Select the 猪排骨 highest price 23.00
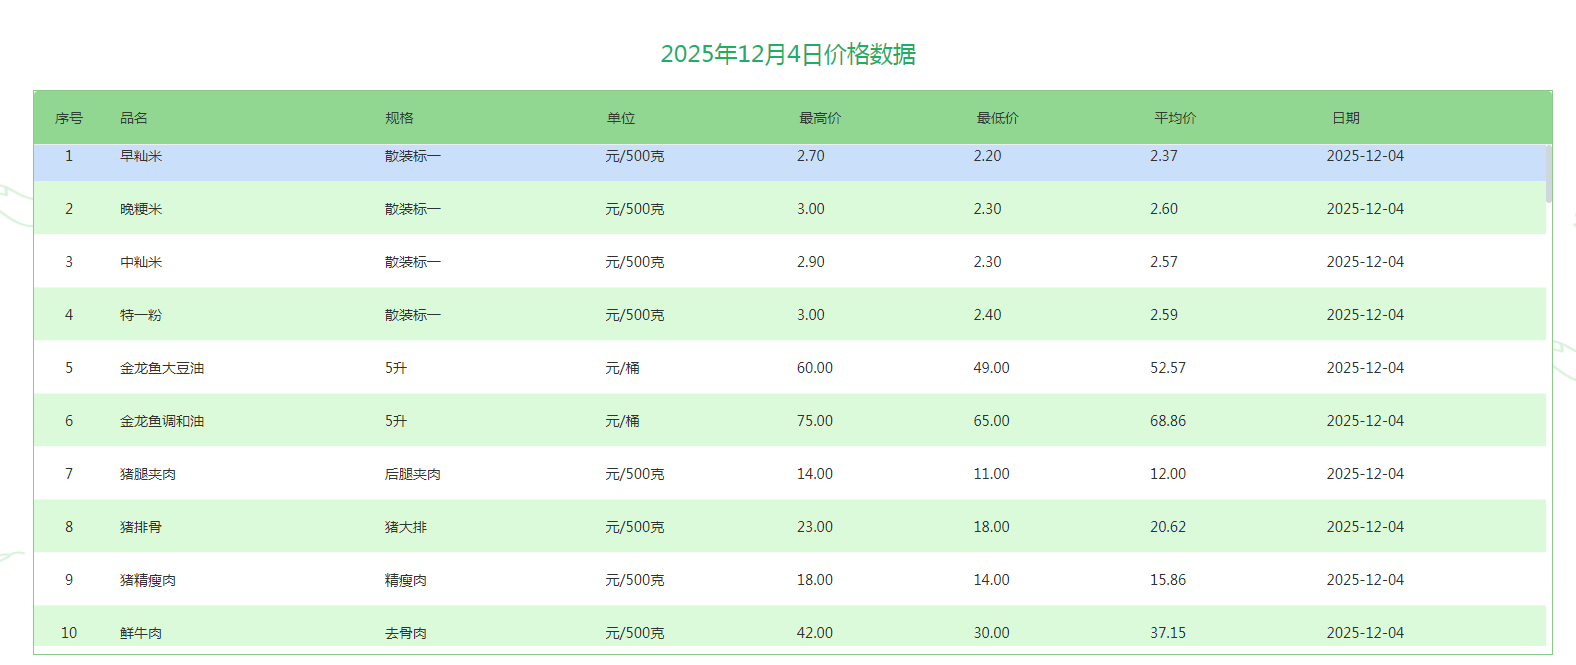1576x665 pixels. (x=814, y=527)
